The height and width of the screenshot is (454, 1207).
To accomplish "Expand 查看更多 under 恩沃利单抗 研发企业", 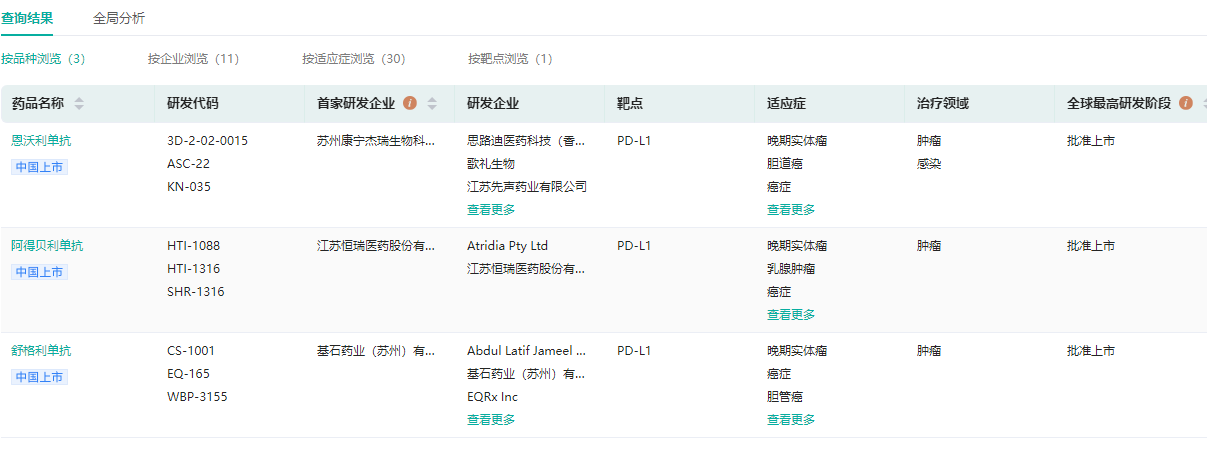I will click(491, 210).
